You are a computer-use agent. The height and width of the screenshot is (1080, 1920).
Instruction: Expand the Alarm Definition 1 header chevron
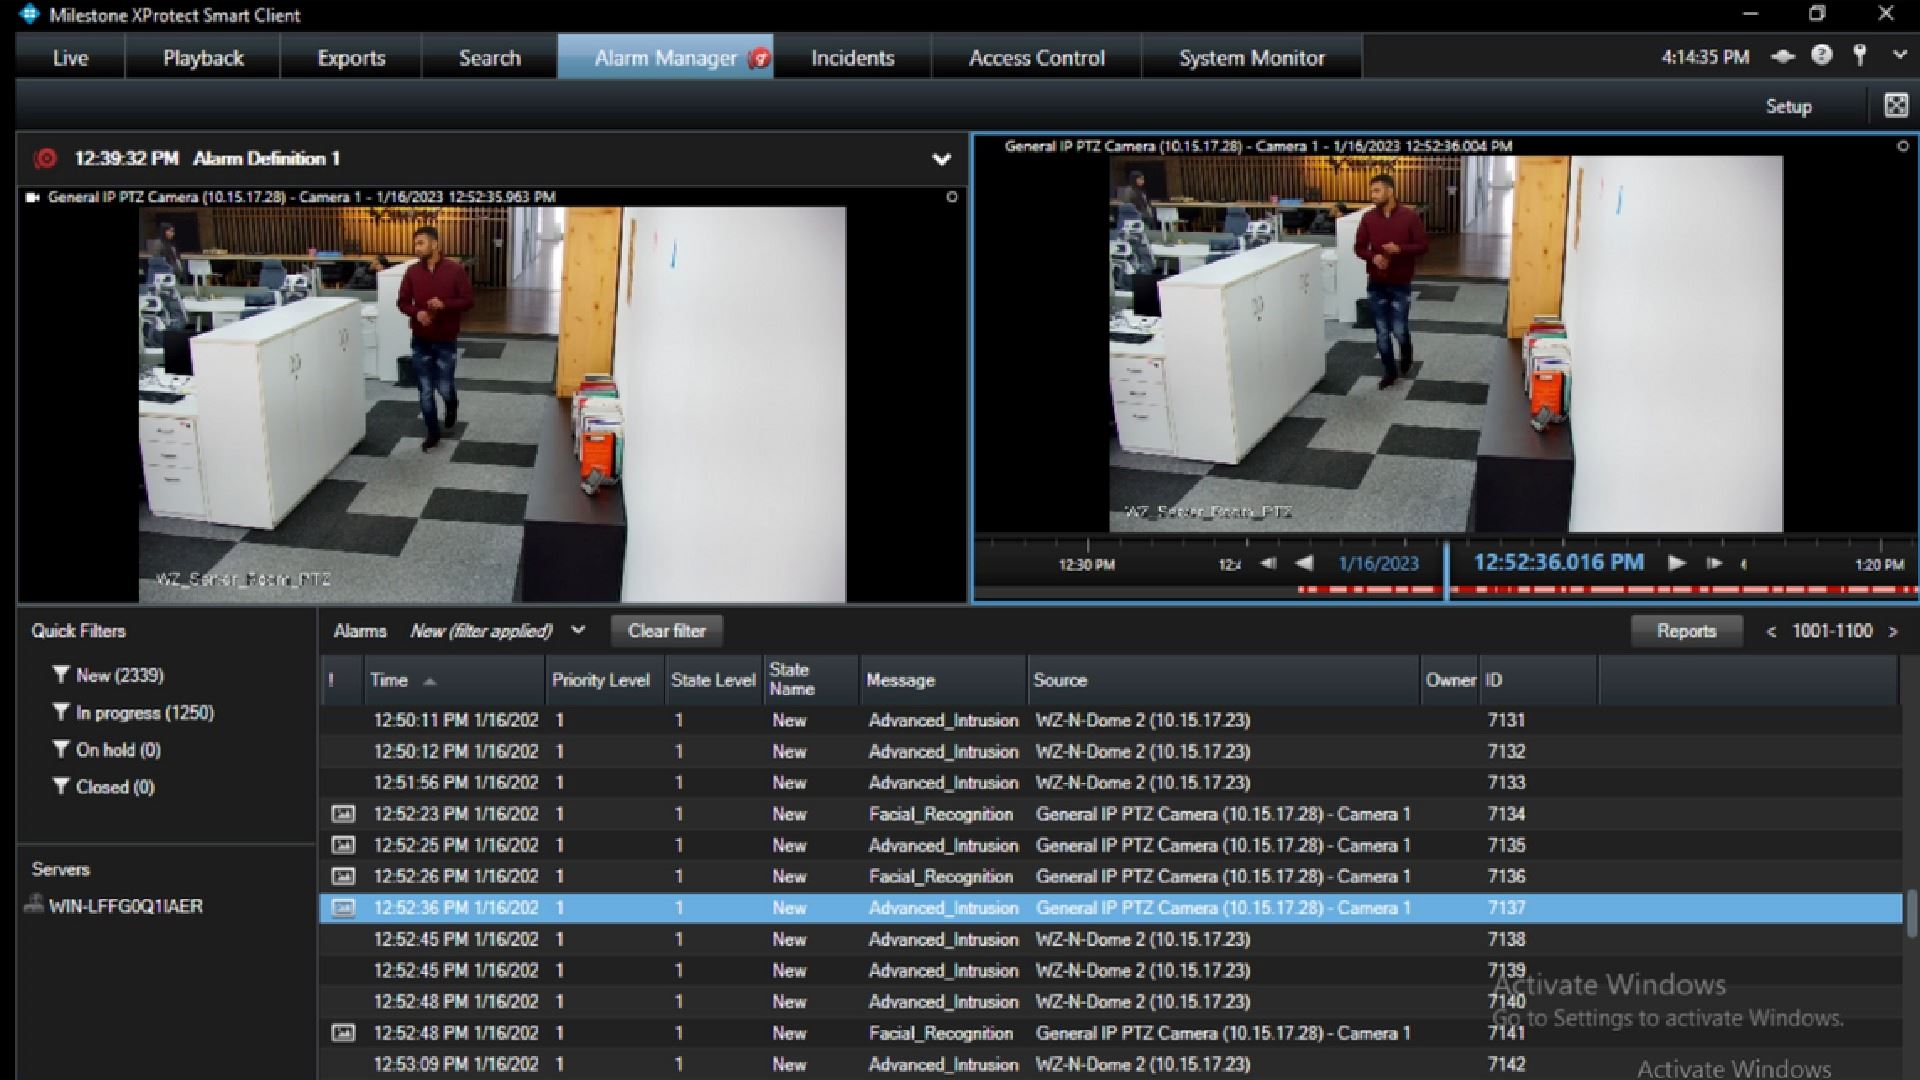pos(941,159)
